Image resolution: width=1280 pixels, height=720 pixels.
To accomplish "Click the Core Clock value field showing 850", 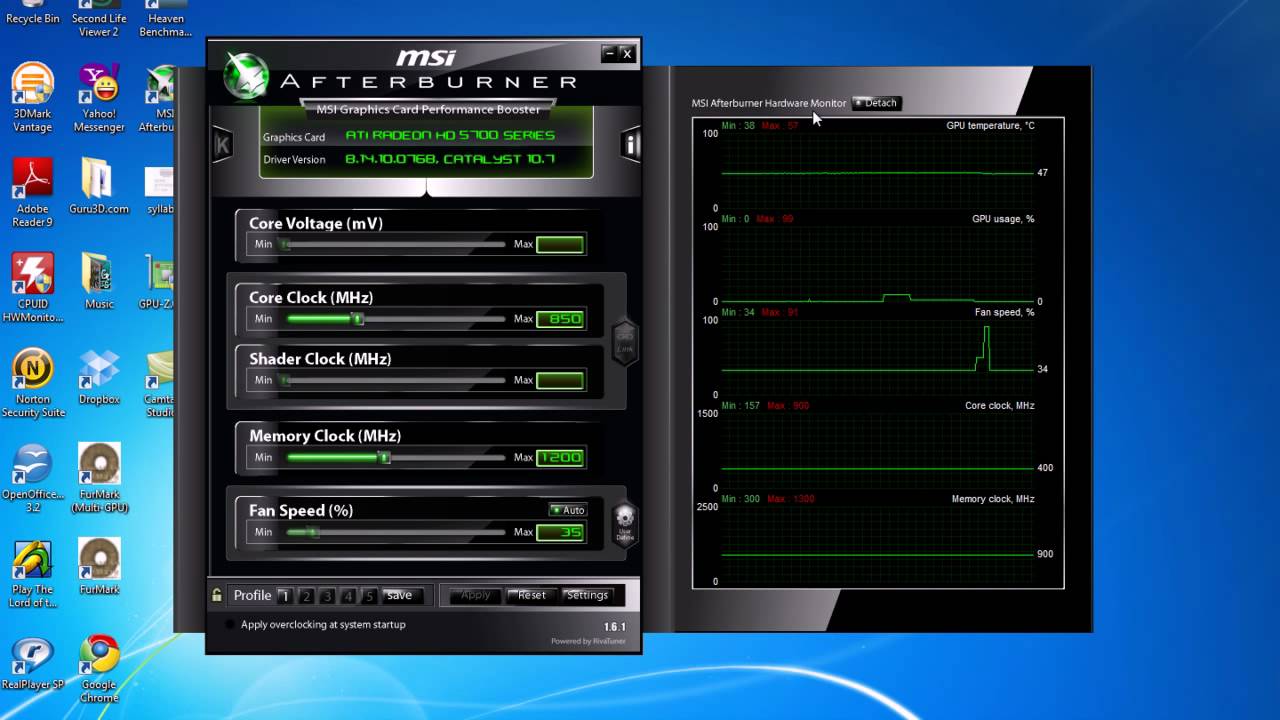I will point(560,319).
